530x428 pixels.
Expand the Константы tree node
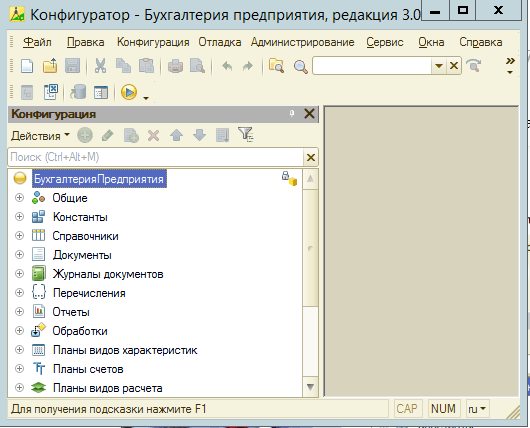tap(20, 216)
